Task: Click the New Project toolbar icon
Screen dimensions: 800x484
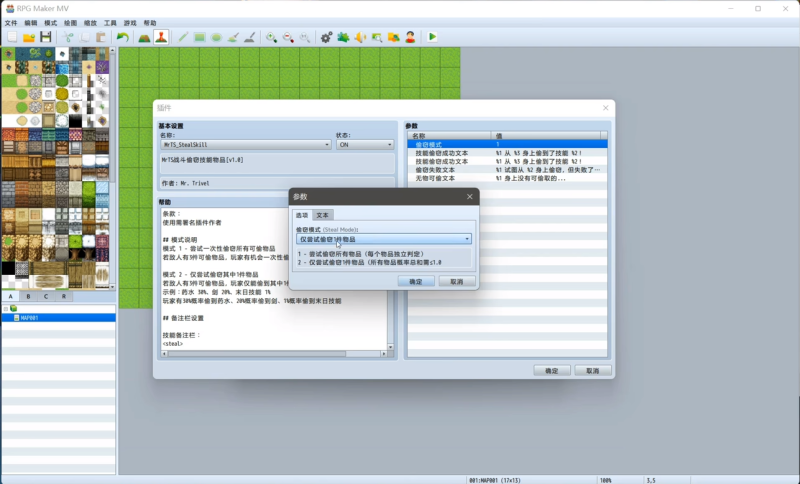Action: coord(12,37)
